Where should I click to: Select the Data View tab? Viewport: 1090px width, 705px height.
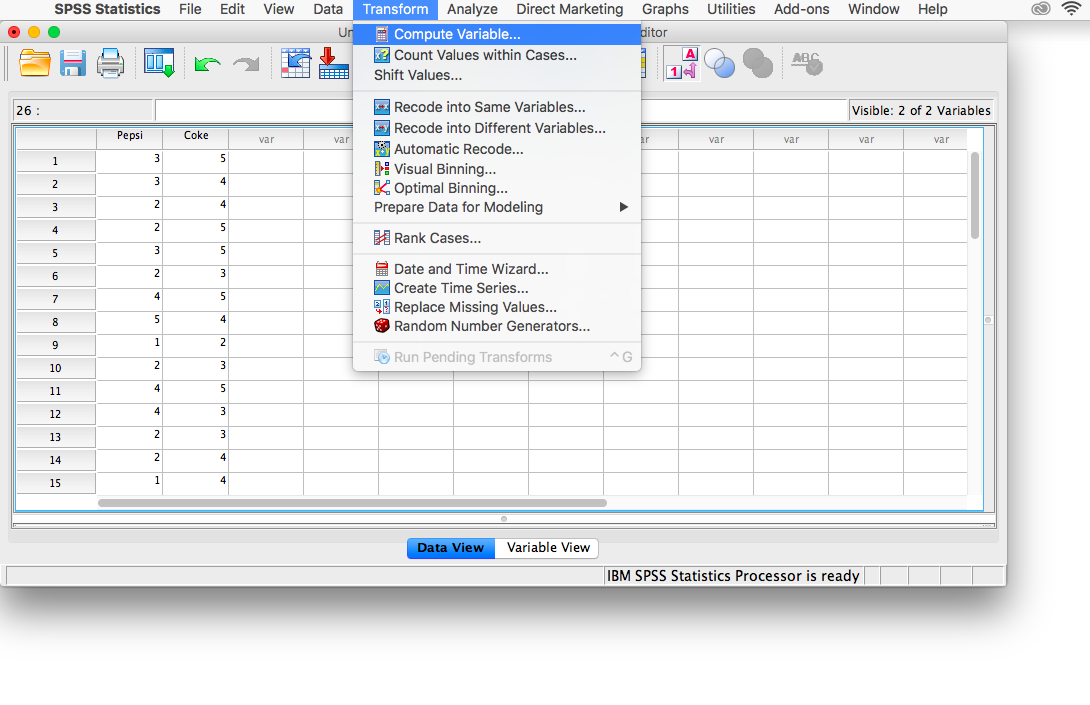point(450,548)
